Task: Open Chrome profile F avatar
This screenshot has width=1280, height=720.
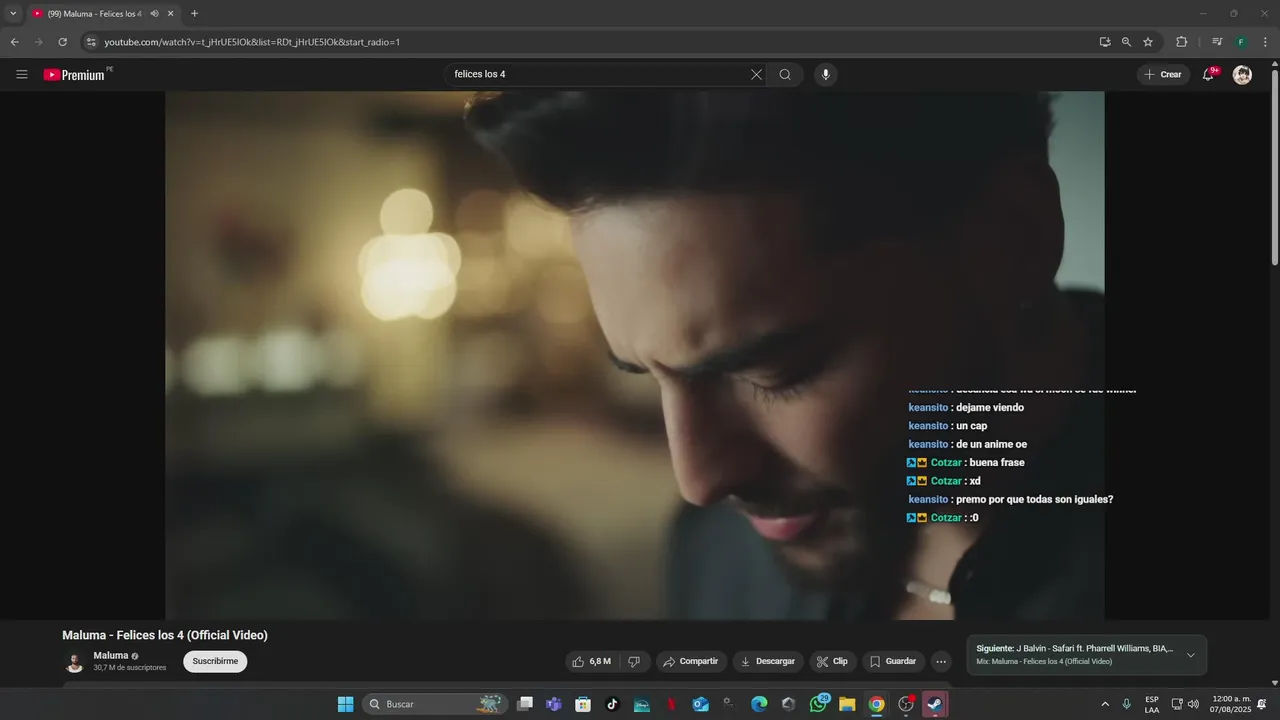Action: pyautogui.click(x=1241, y=42)
